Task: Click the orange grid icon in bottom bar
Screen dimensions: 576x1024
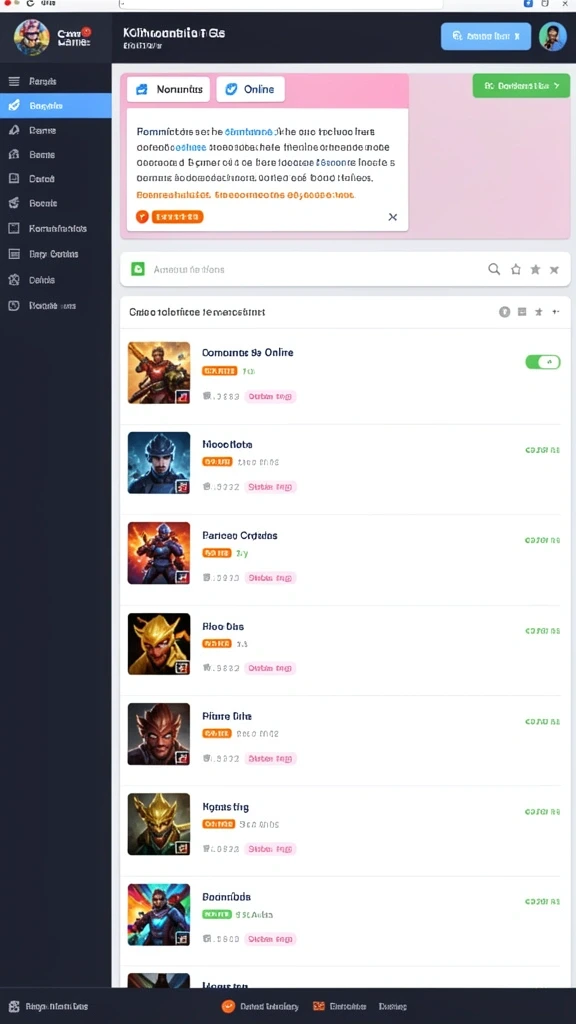Action: [319, 1006]
